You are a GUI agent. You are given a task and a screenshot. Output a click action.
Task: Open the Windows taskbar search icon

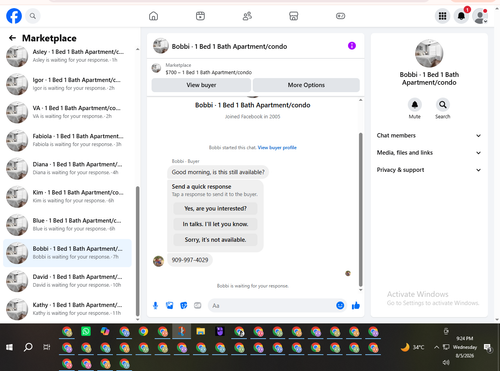click(x=28, y=347)
